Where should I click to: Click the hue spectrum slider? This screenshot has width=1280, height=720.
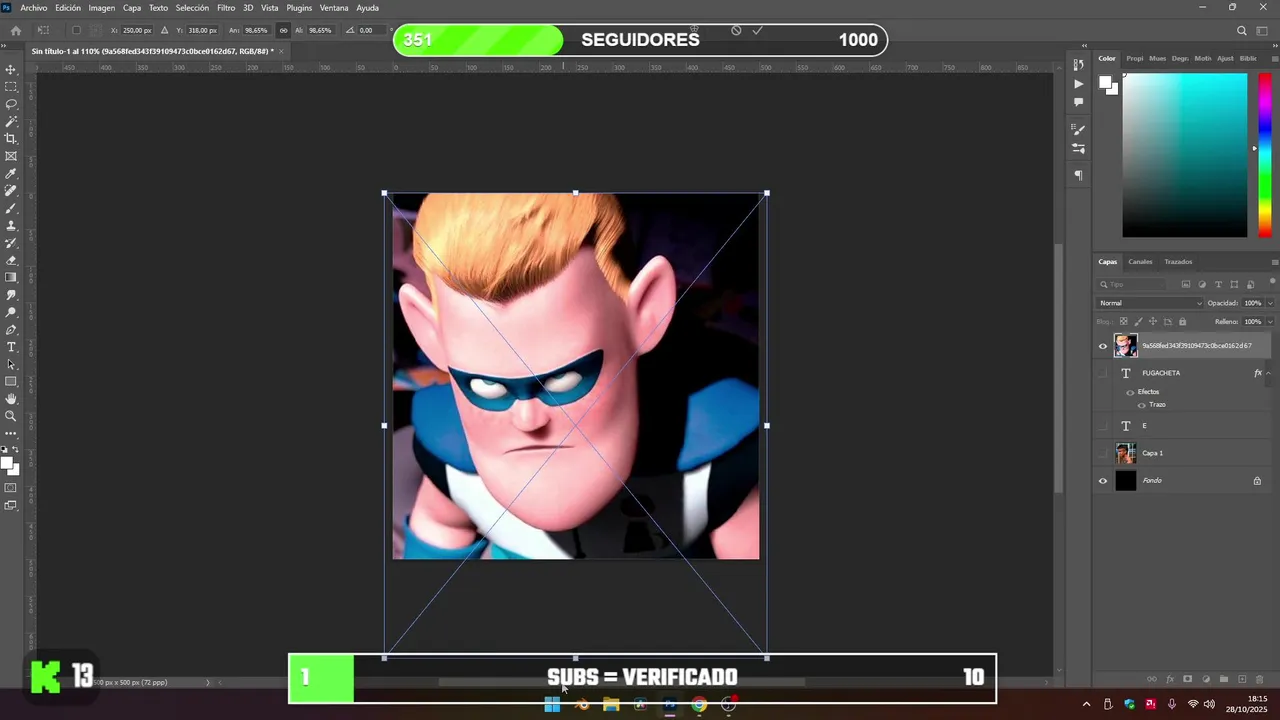point(1264,155)
